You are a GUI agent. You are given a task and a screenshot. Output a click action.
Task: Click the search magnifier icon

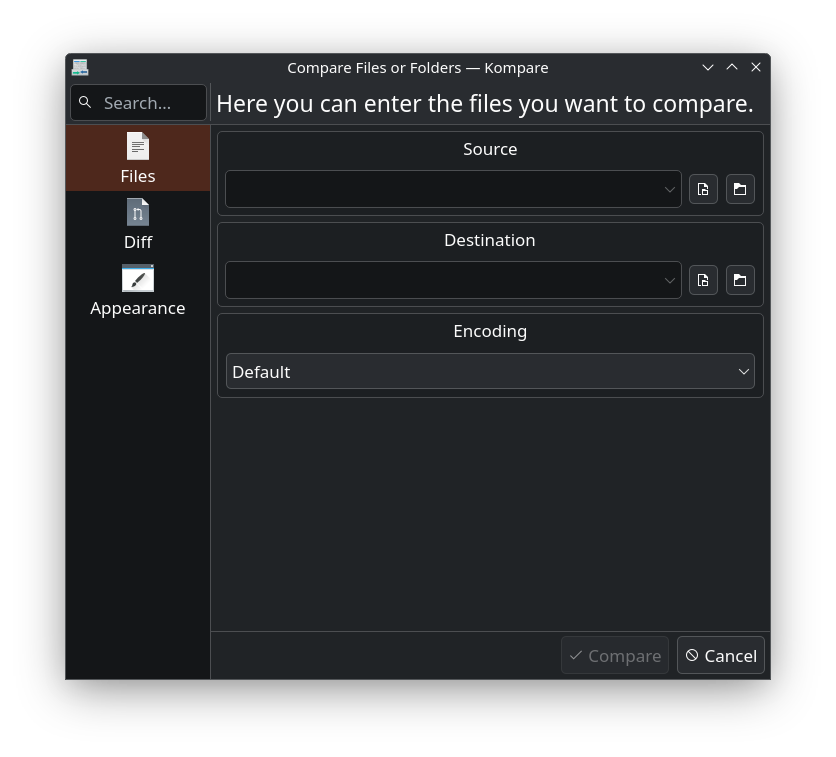click(x=85, y=102)
